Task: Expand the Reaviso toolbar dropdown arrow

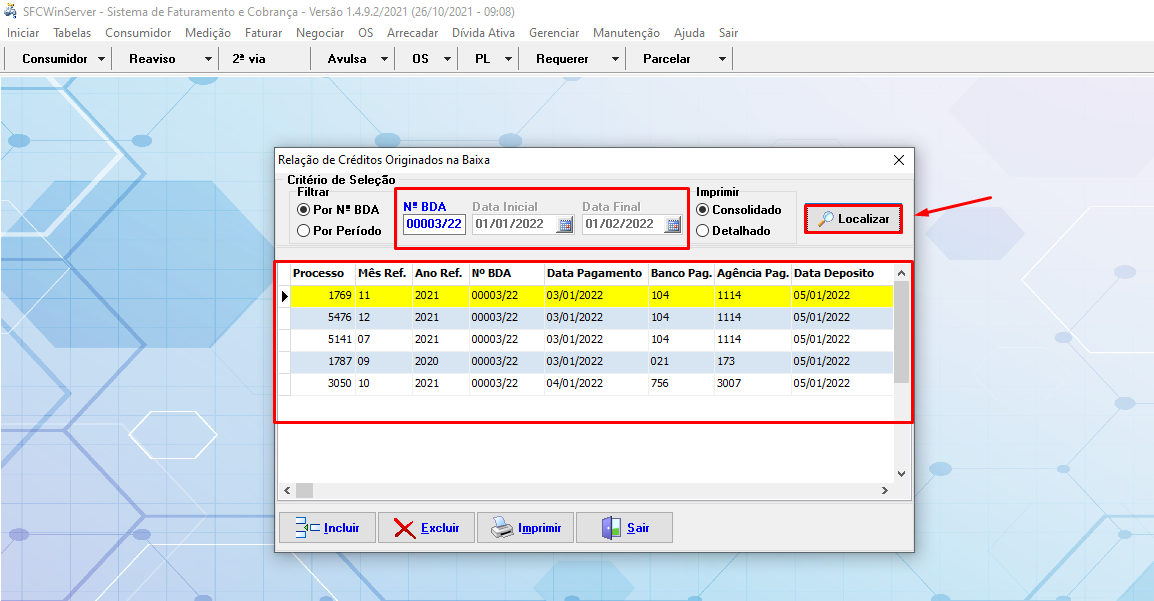Action: (208, 59)
